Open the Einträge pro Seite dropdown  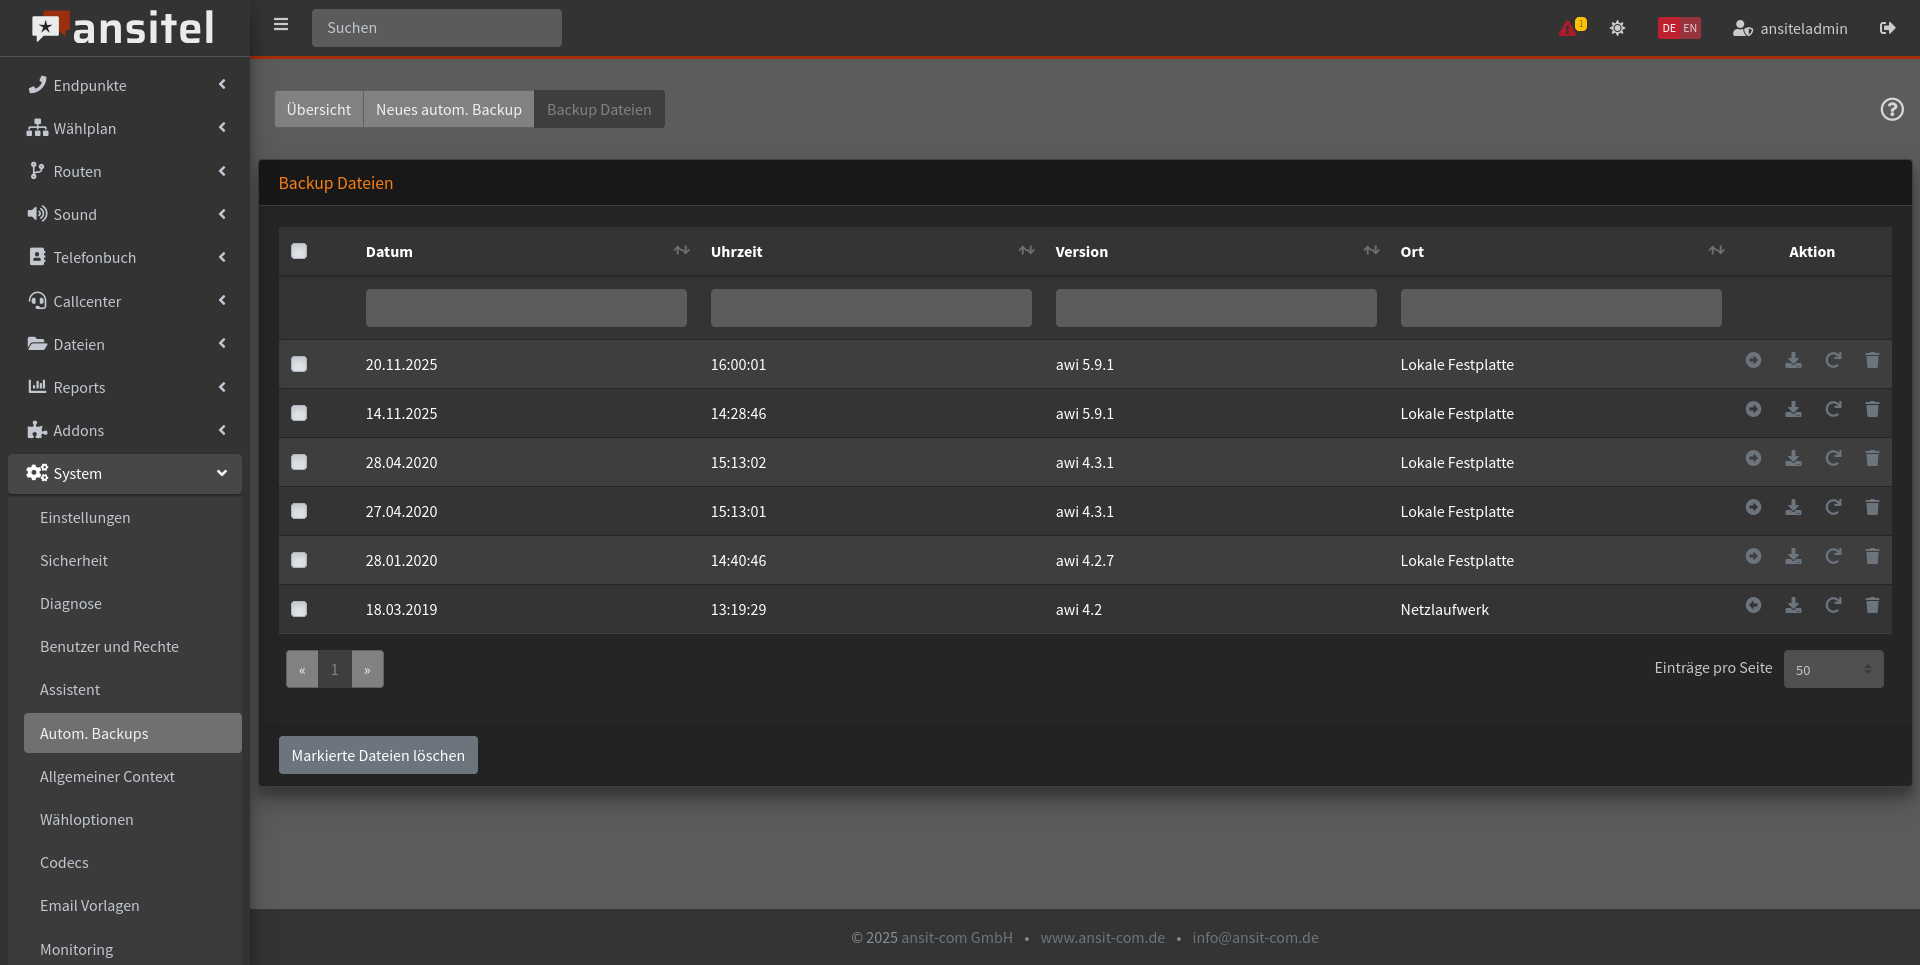point(1833,669)
